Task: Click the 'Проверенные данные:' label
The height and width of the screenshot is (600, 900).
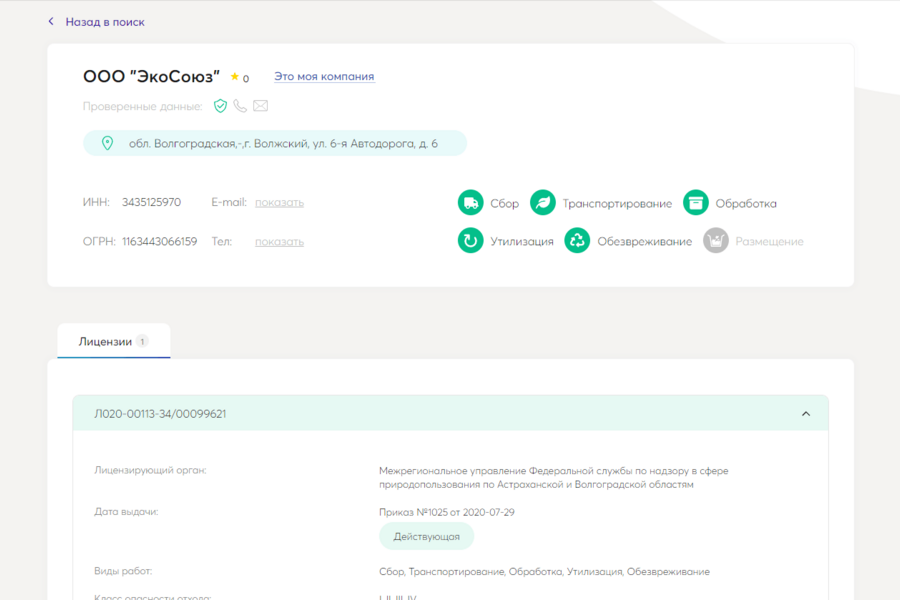Action: [x=143, y=106]
